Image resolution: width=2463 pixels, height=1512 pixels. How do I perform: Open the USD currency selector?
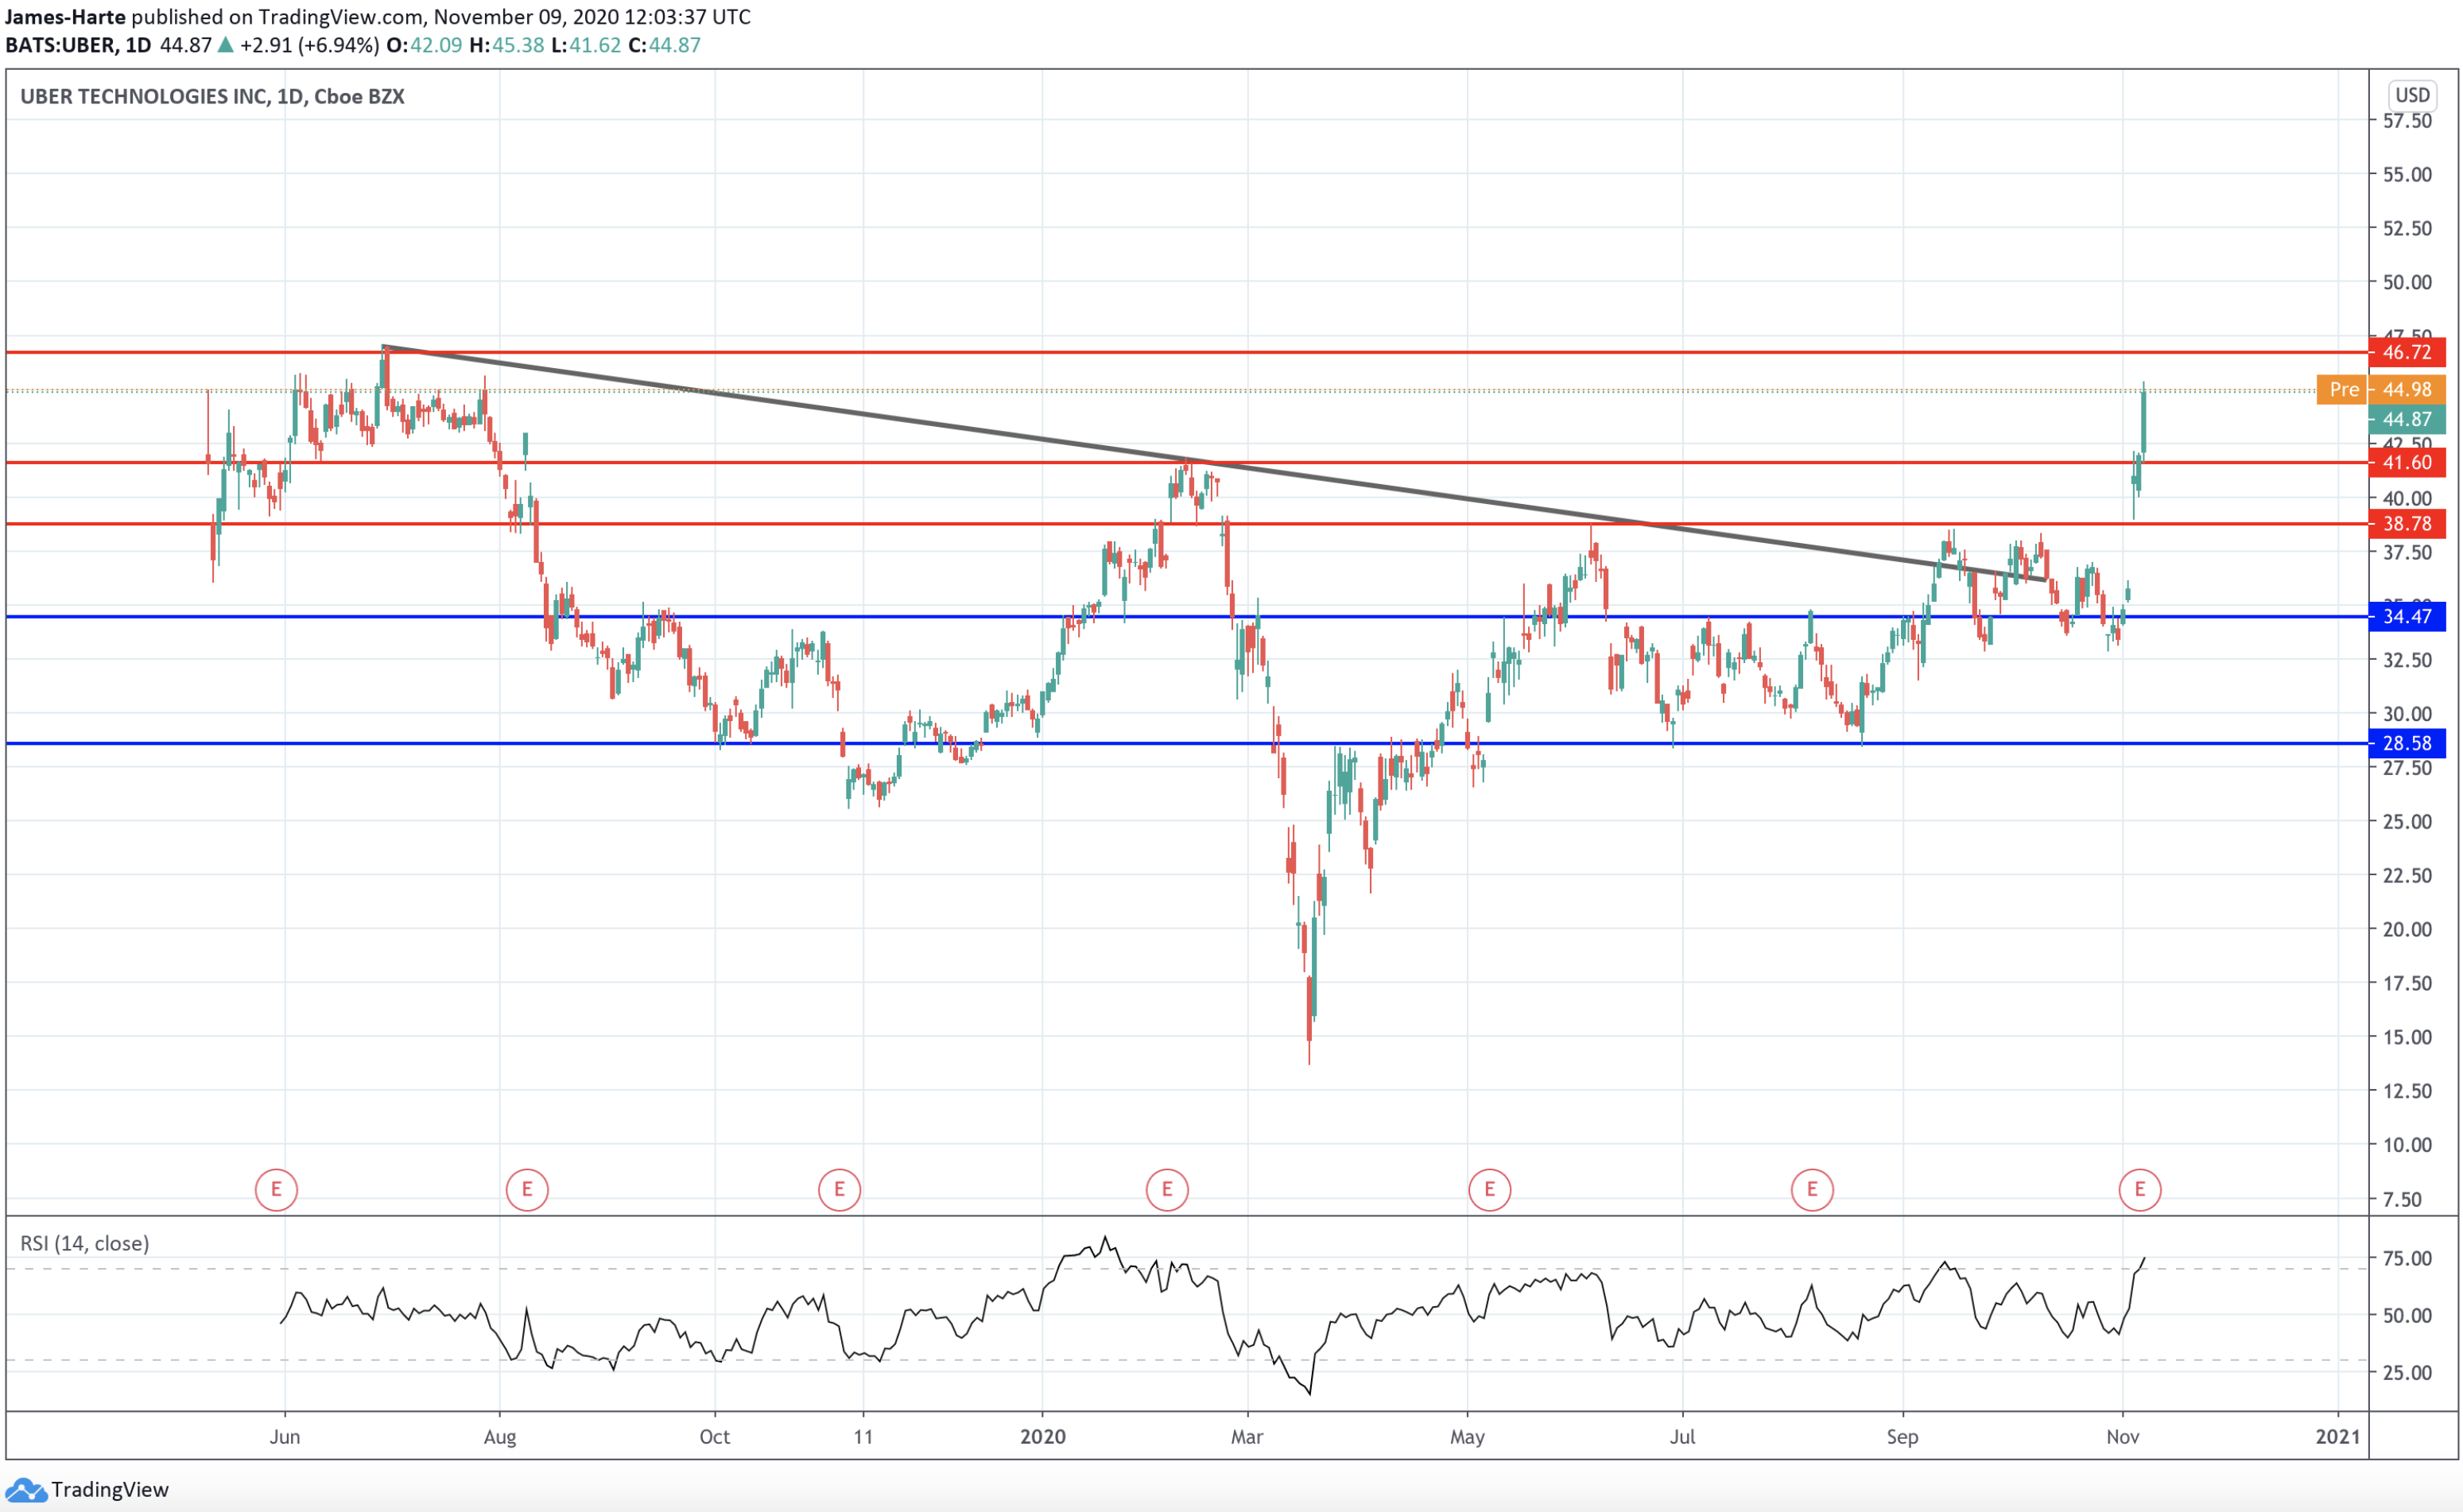point(2411,95)
